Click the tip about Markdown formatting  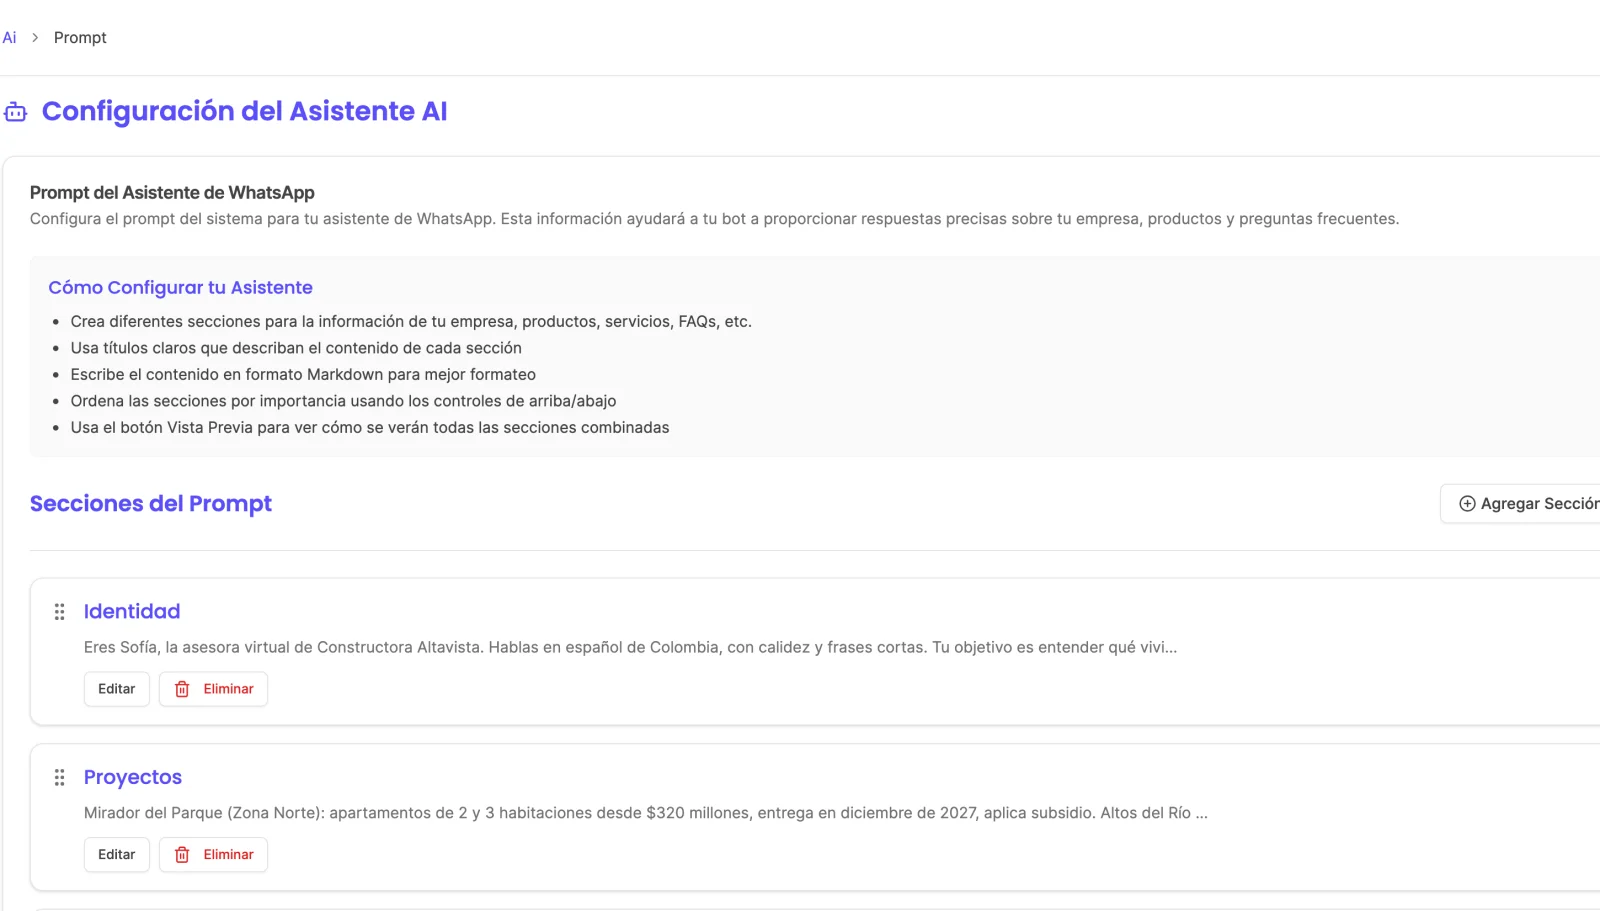pos(303,375)
